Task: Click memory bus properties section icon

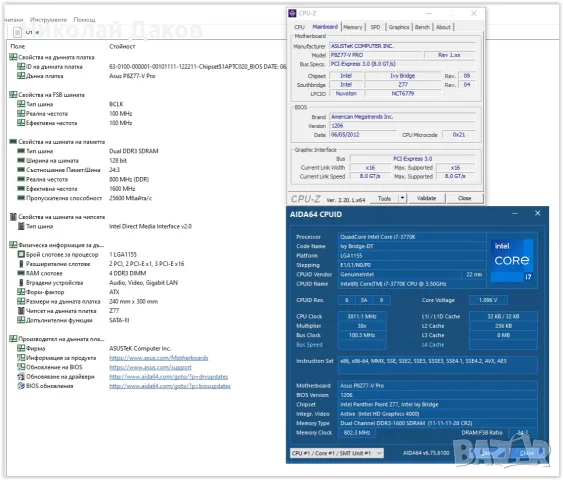Action: click(13, 141)
